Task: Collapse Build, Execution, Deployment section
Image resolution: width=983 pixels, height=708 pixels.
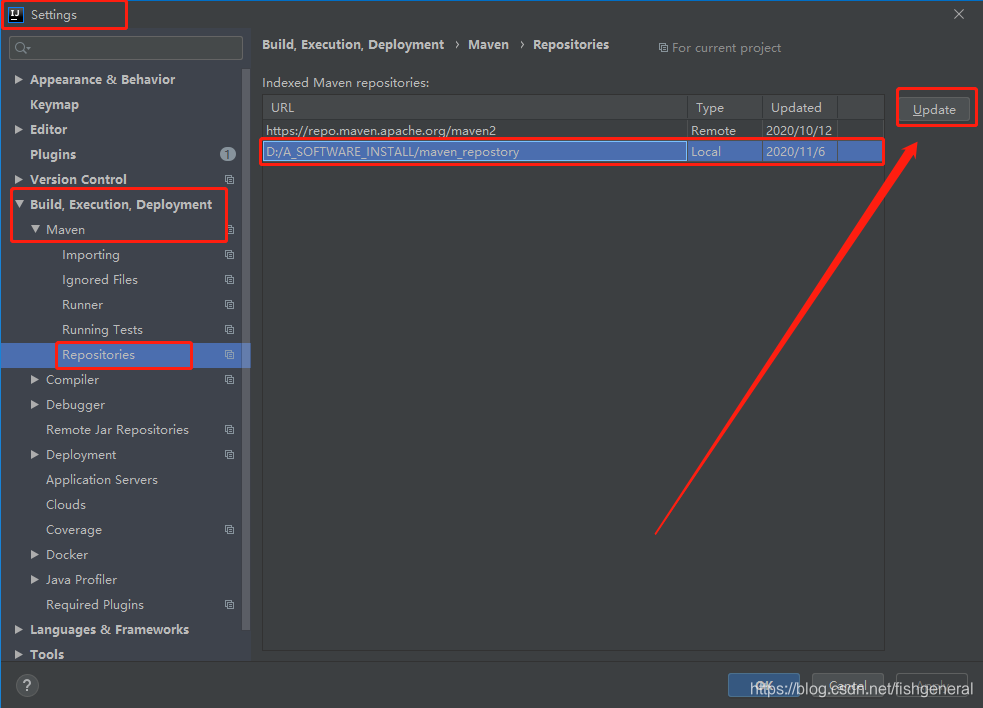Action: pos(19,204)
